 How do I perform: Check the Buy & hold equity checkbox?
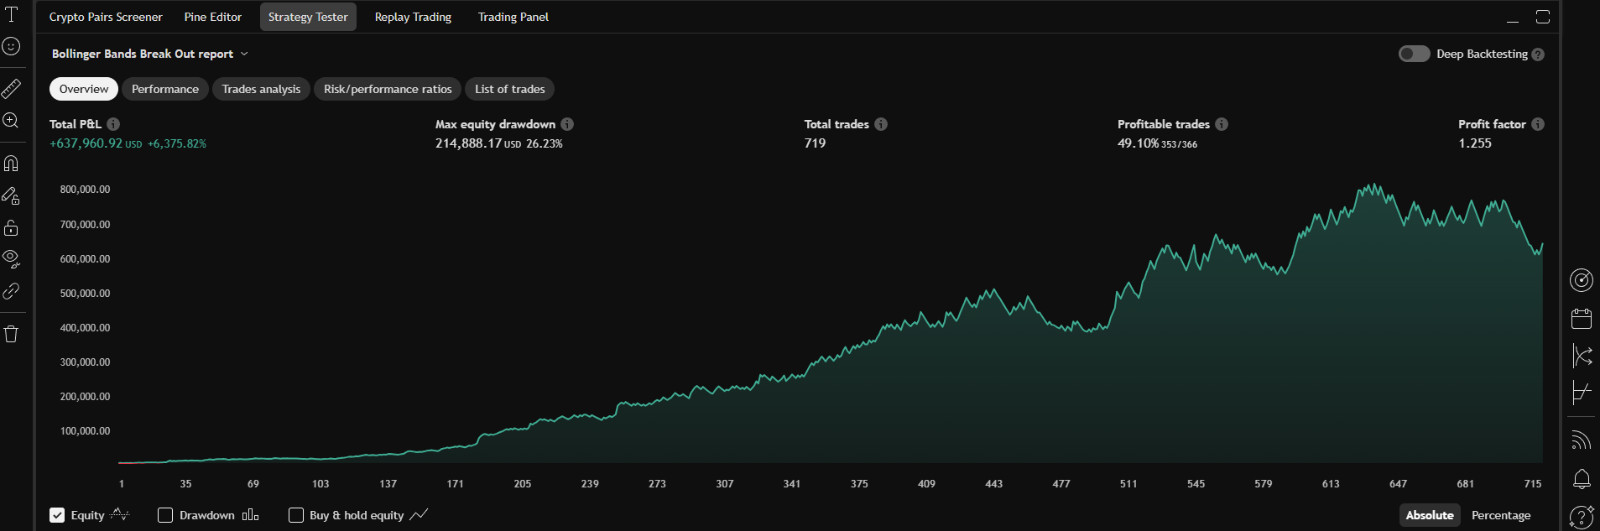tap(295, 515)
